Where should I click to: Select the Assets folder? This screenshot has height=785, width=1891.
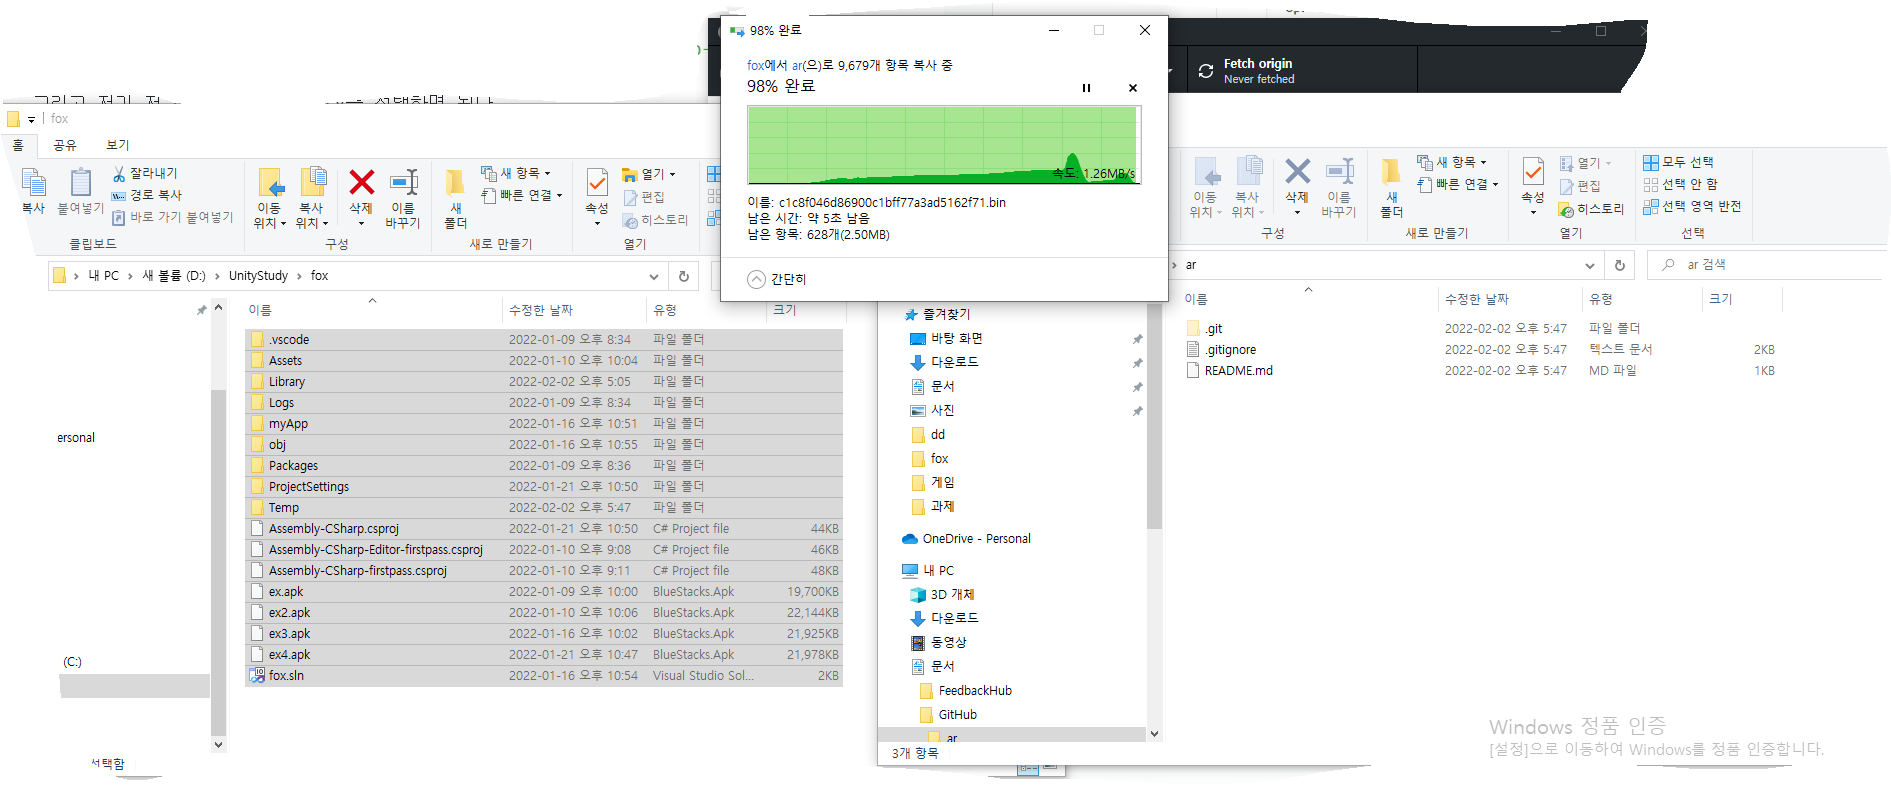click(544, 361)
